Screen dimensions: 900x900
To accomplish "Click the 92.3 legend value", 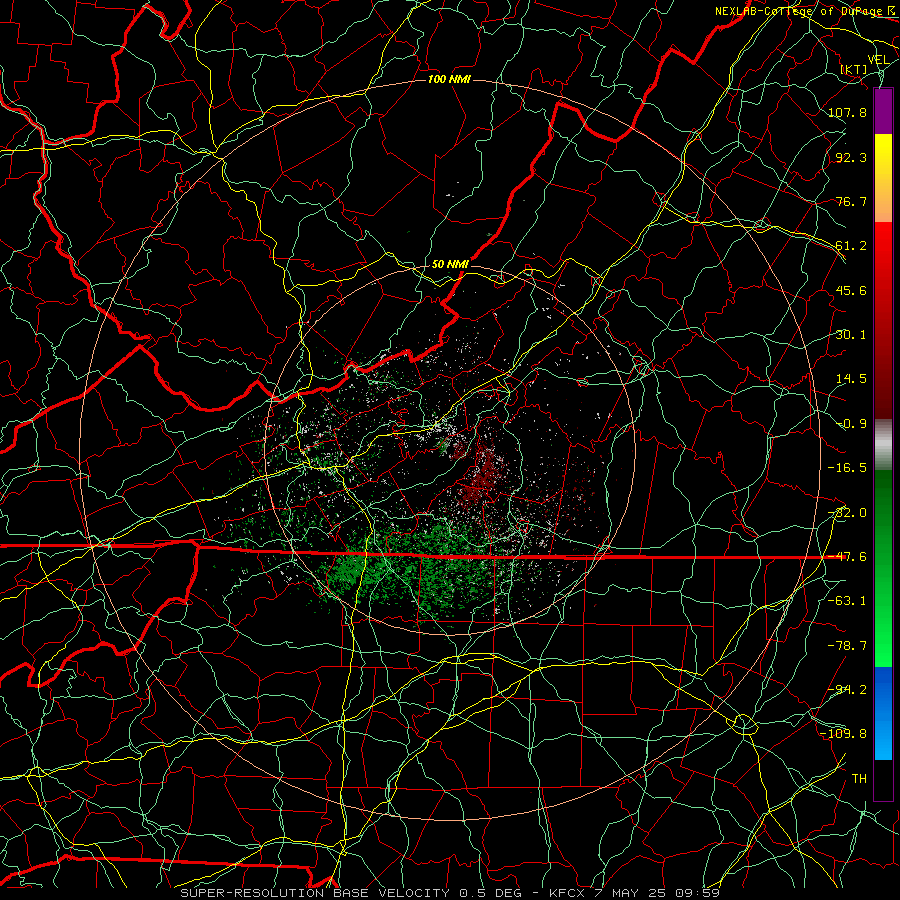I will coord(851,157).
